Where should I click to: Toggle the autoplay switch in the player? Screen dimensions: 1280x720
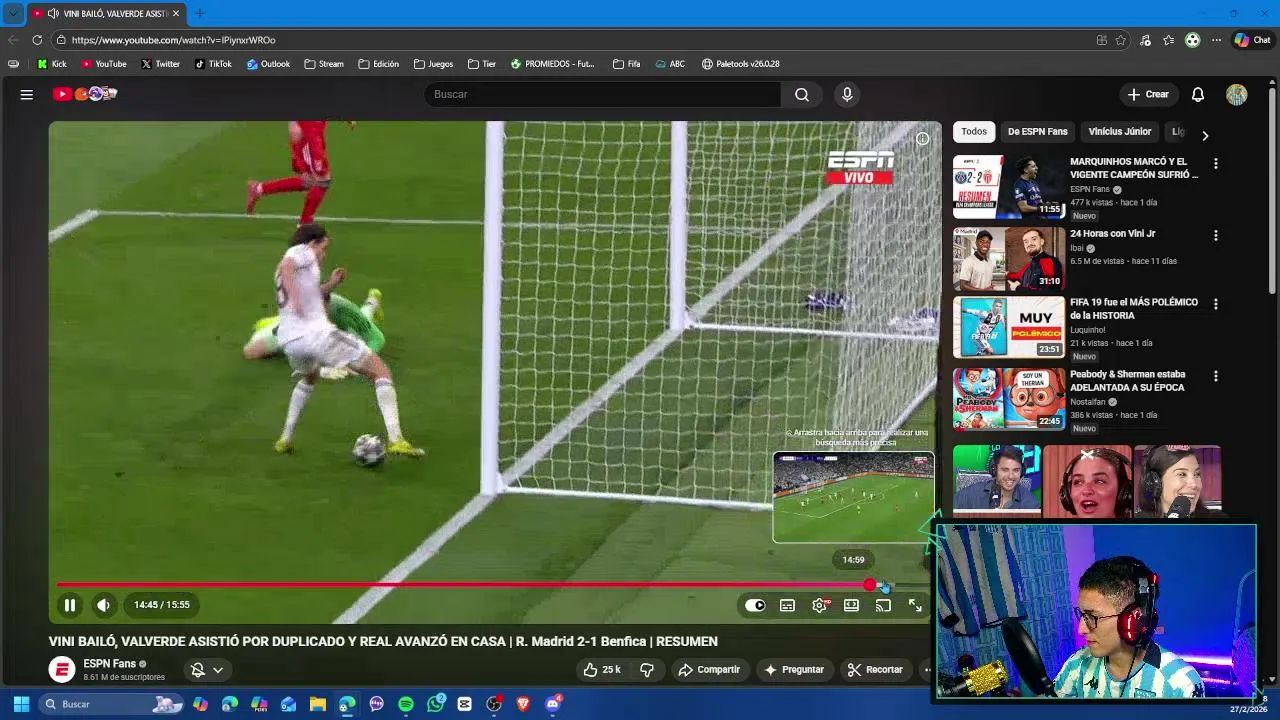(755, 605)
